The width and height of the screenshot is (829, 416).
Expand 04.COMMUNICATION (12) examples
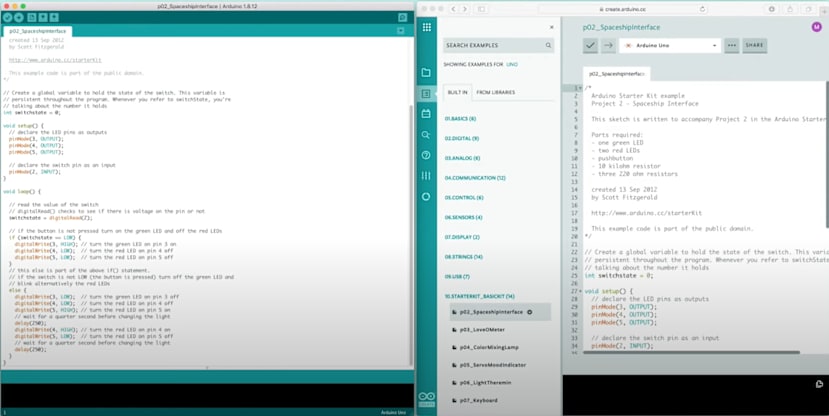point(475,178)
